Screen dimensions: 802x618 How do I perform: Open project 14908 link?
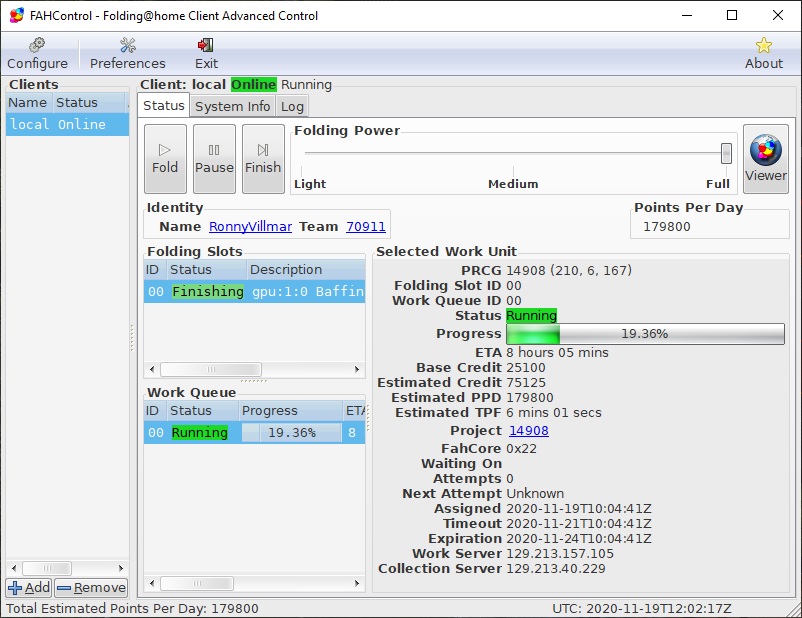pos(529,431)
